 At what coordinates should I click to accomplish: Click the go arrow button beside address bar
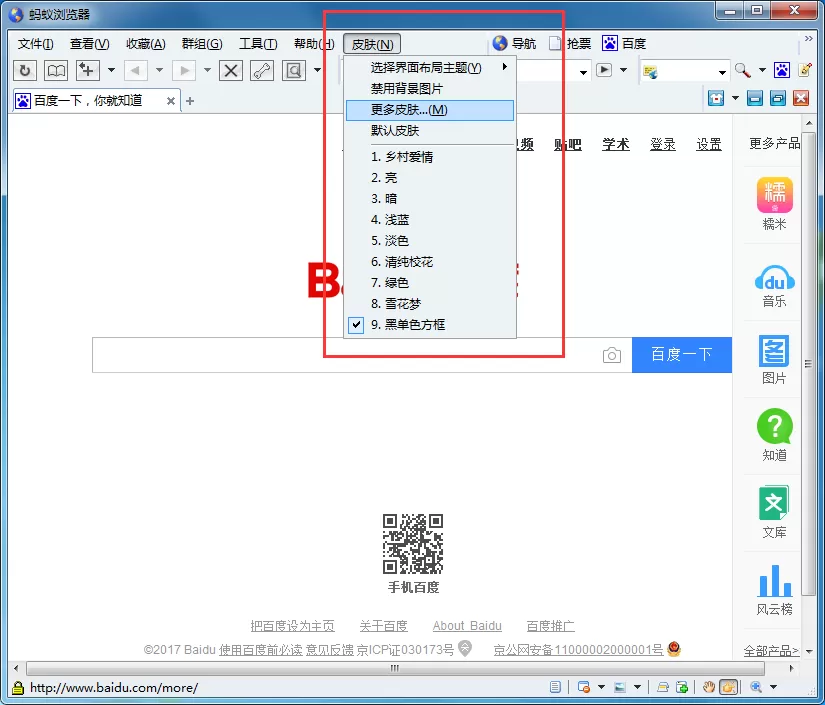tap(603, 69)
